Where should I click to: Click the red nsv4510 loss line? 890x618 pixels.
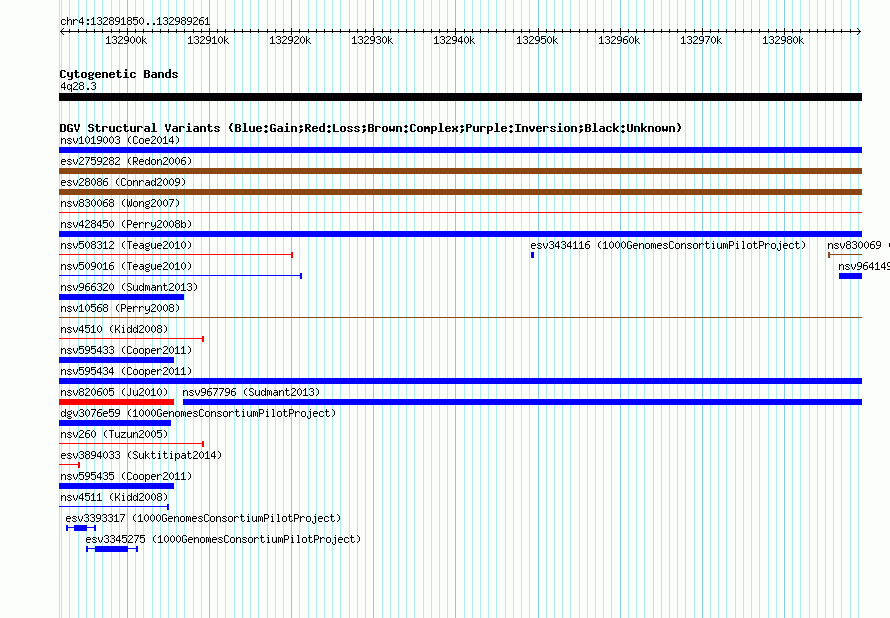(x=132, y=339)
